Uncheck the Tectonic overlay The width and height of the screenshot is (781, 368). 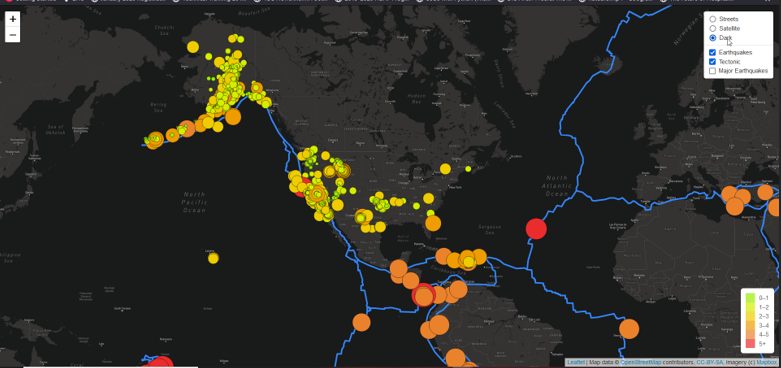[713, 62]
